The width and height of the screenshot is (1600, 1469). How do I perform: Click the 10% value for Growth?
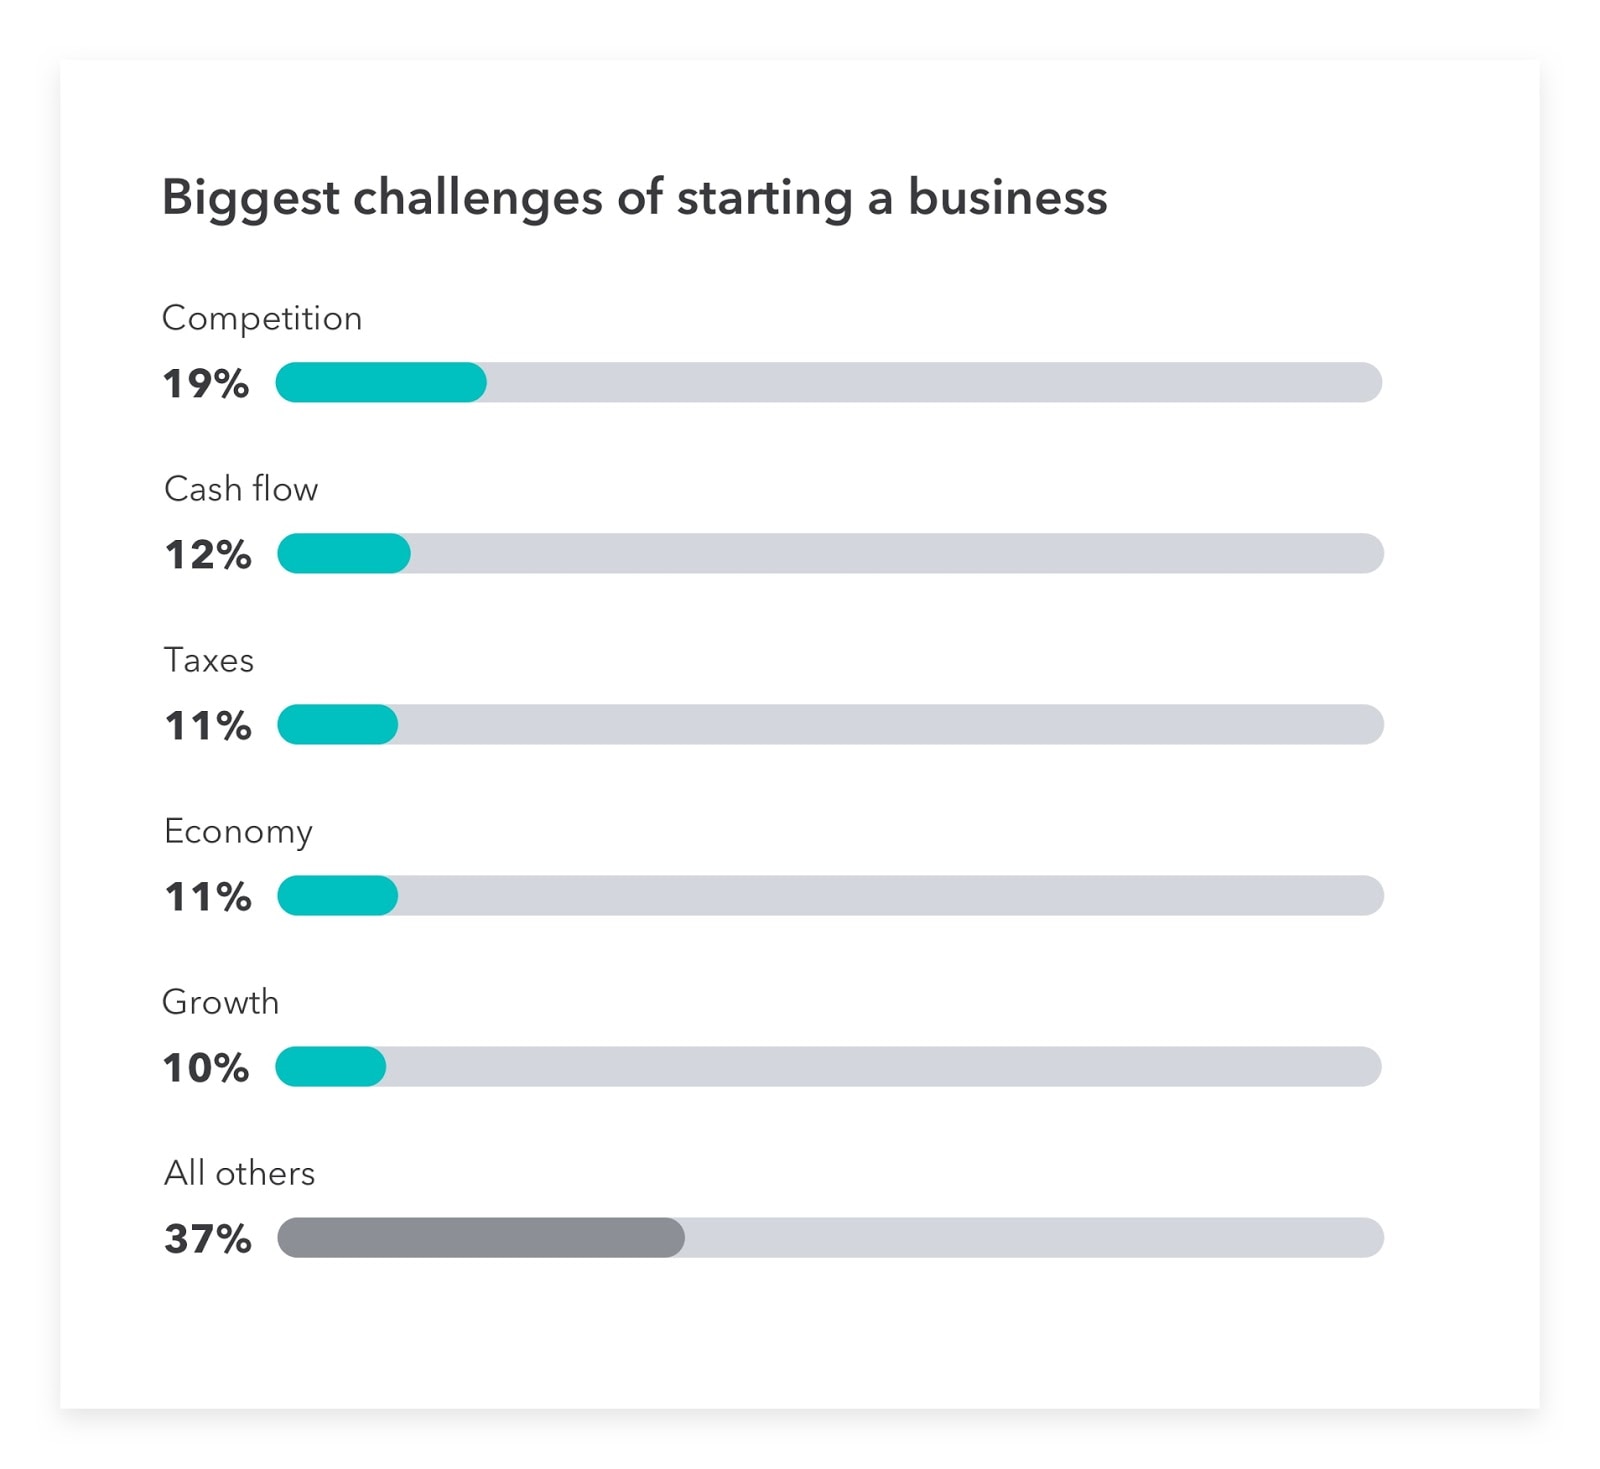pyautogui.click(x=206, y=1068)
